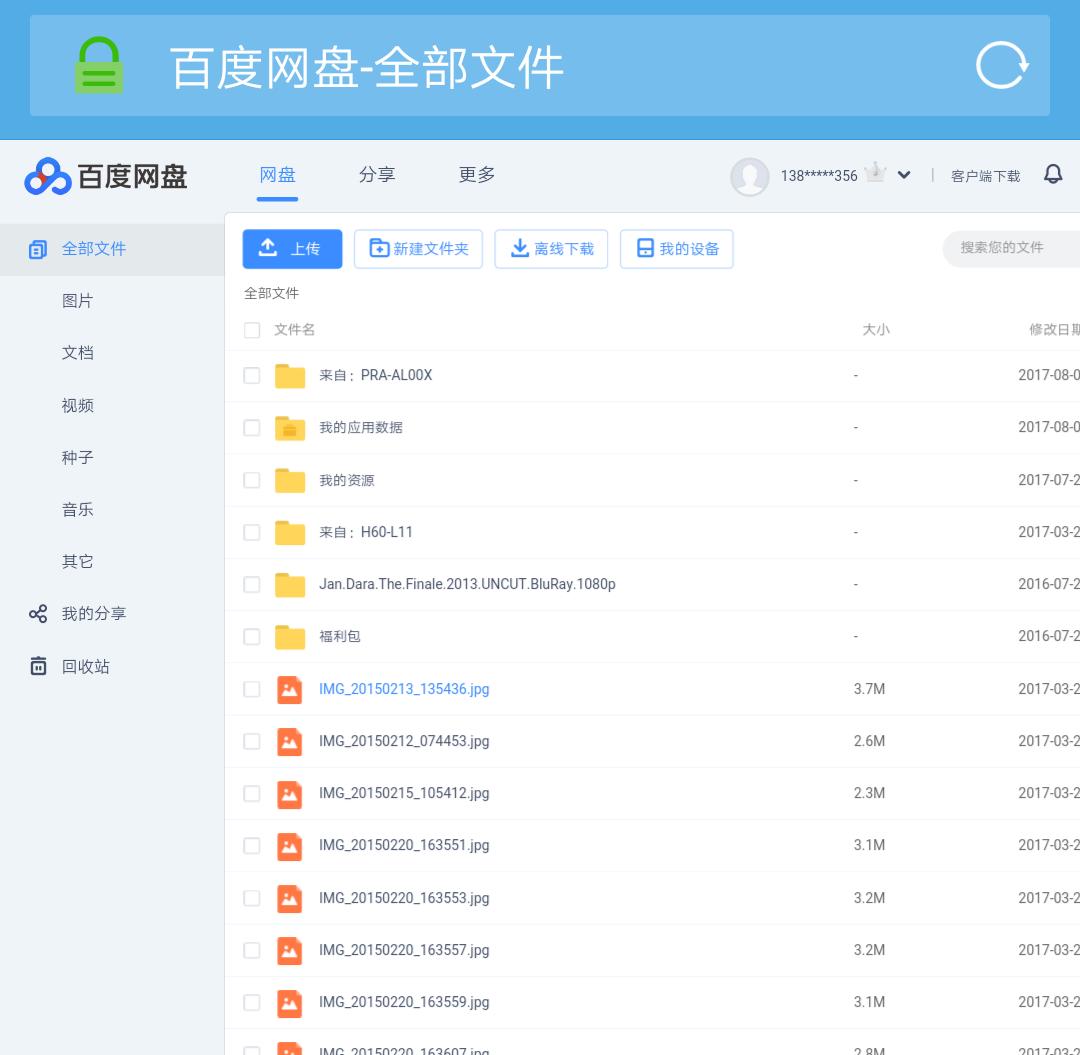The width and height of the screenshot is (1080, 1055).
Task: Click the 上传 upload button
Action: [x=292, y=248]
